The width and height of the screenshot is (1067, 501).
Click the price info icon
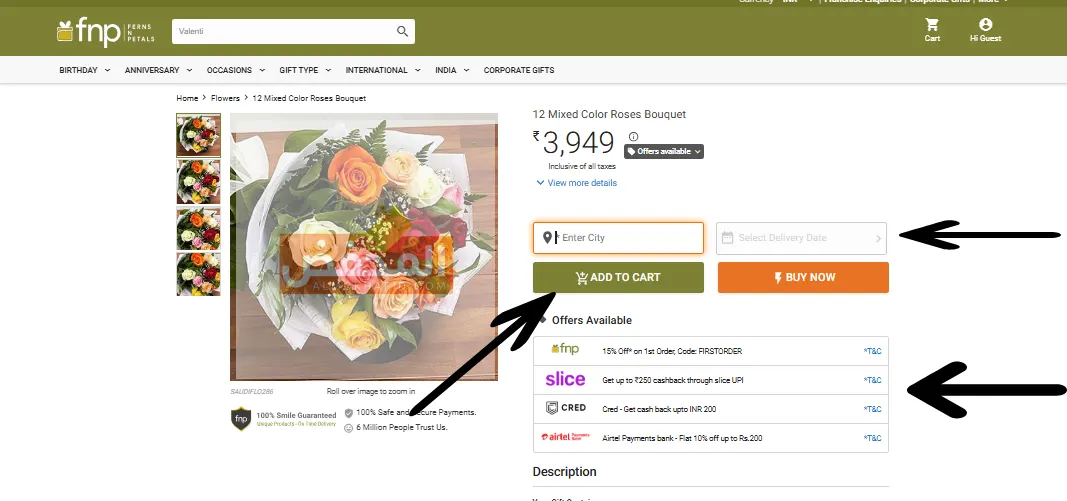633,137
